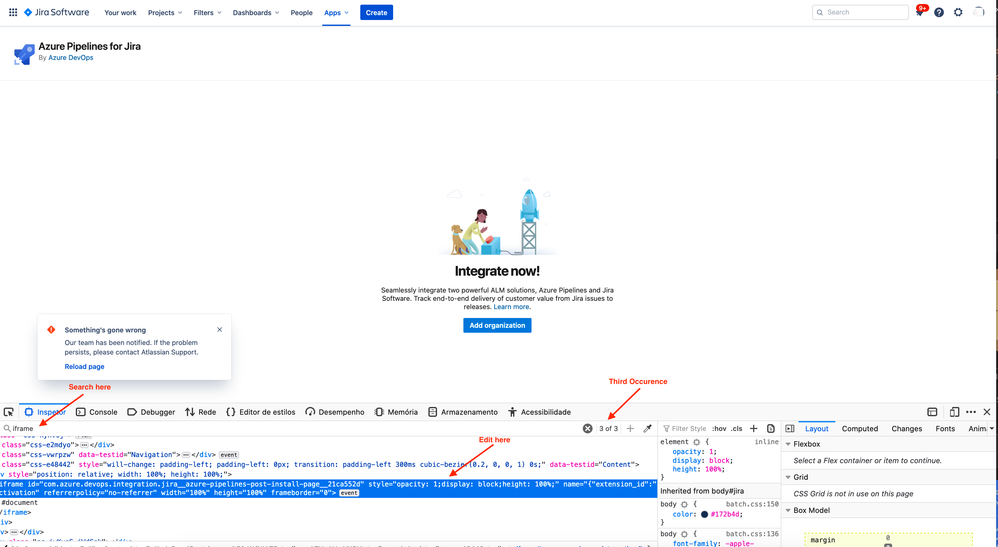Open the Projects dropdown
The height and width of the screenshot is (547, 998).
165,13
